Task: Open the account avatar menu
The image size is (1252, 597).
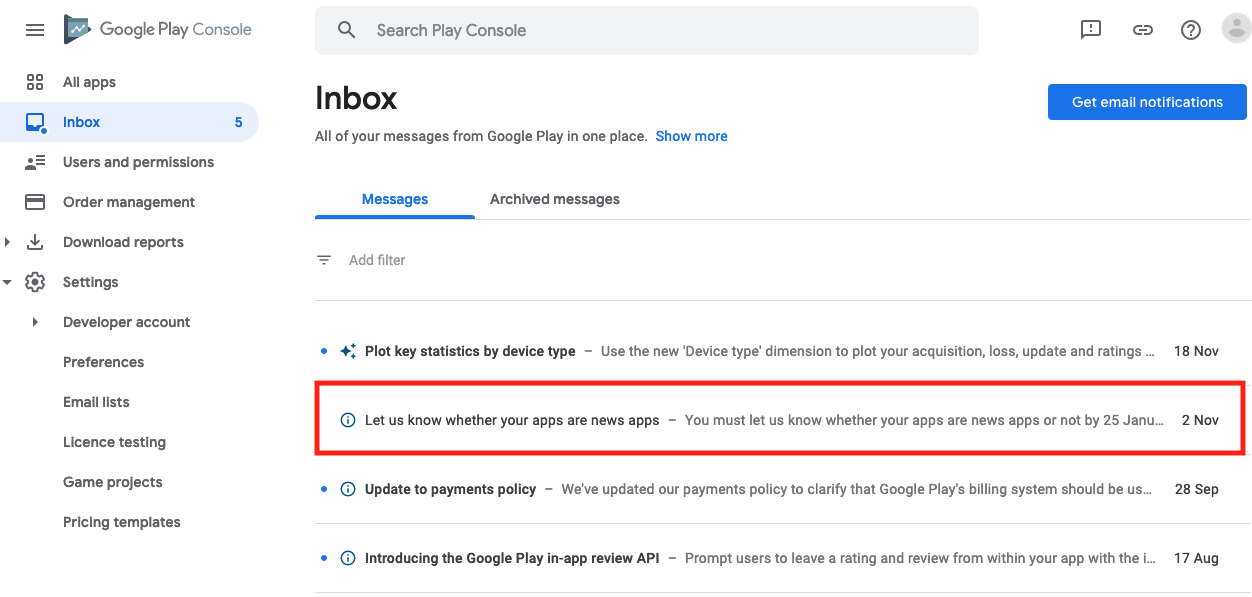Action: pyautogui.click(x=1237, y=29)
